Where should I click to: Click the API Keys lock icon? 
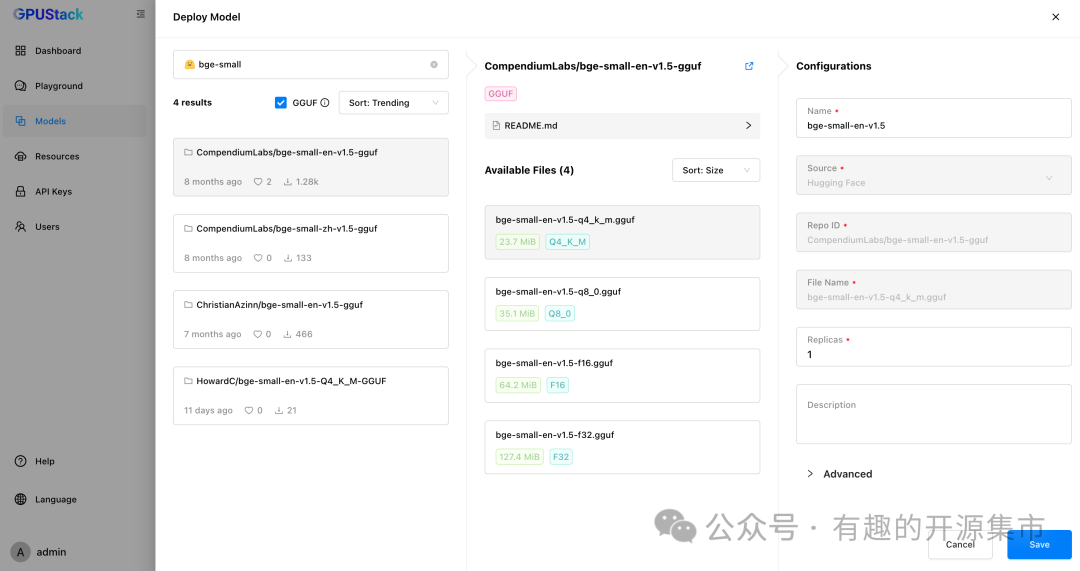click(21, 191)
